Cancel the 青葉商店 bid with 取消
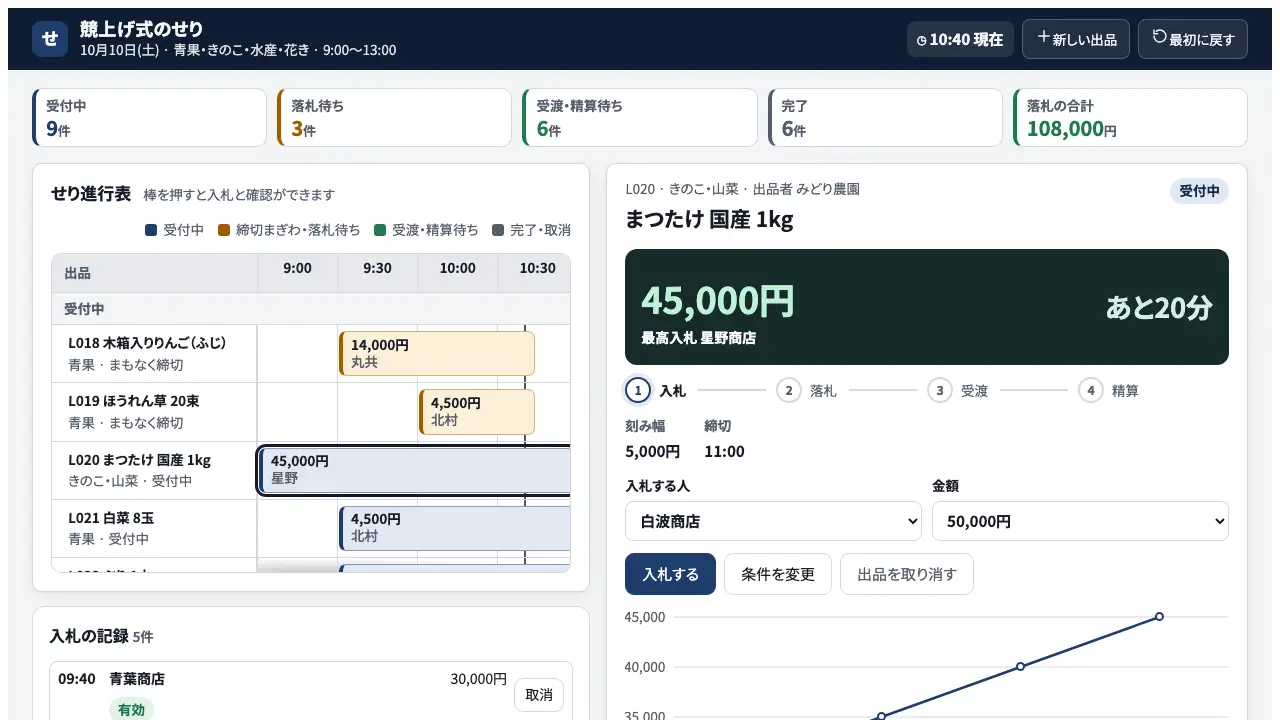Viewport: 1280px width, 720px height. (539, 694)
